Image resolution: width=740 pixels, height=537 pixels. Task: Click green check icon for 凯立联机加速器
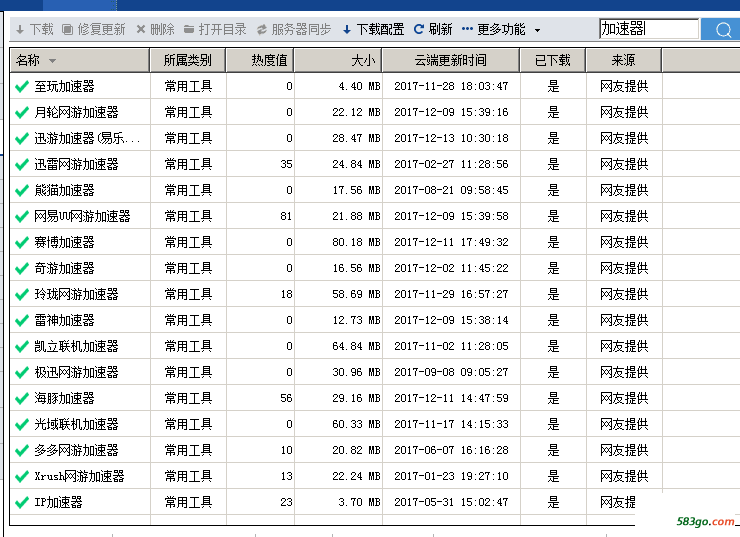[22, 347]
